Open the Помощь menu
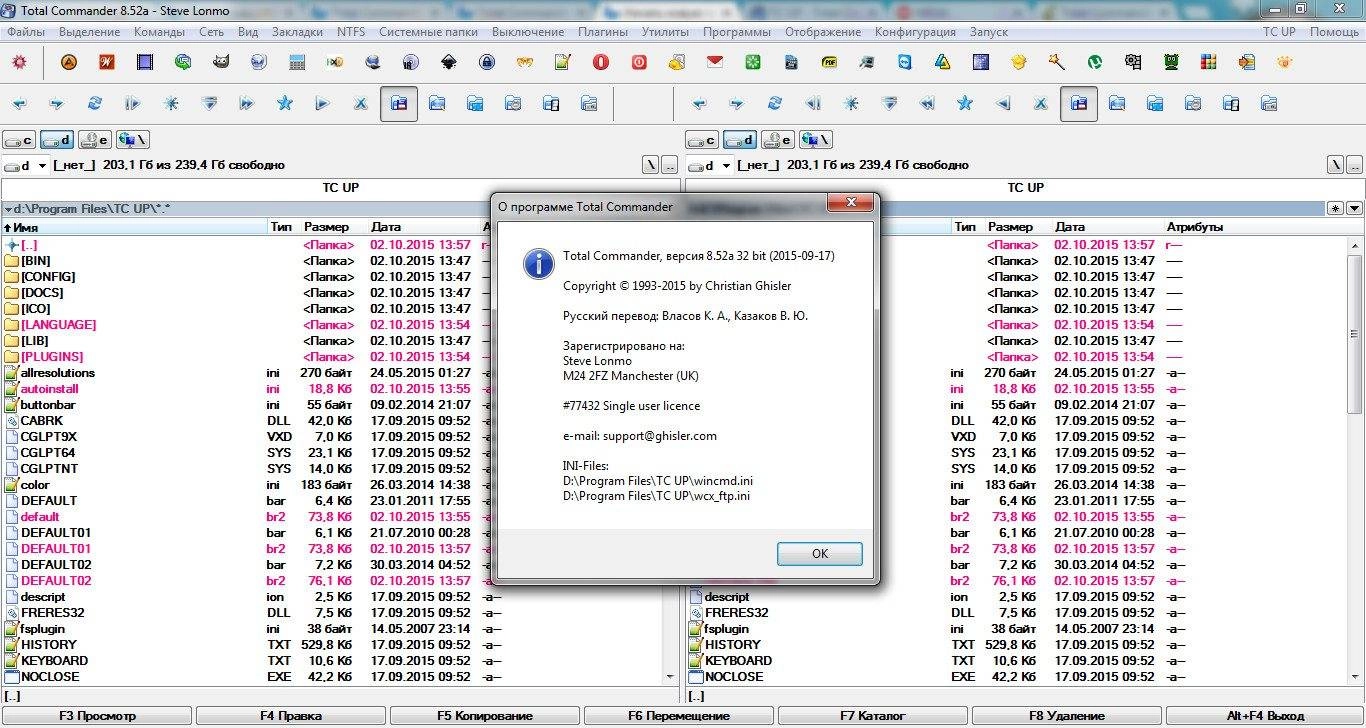 (x=1334, y=32)
